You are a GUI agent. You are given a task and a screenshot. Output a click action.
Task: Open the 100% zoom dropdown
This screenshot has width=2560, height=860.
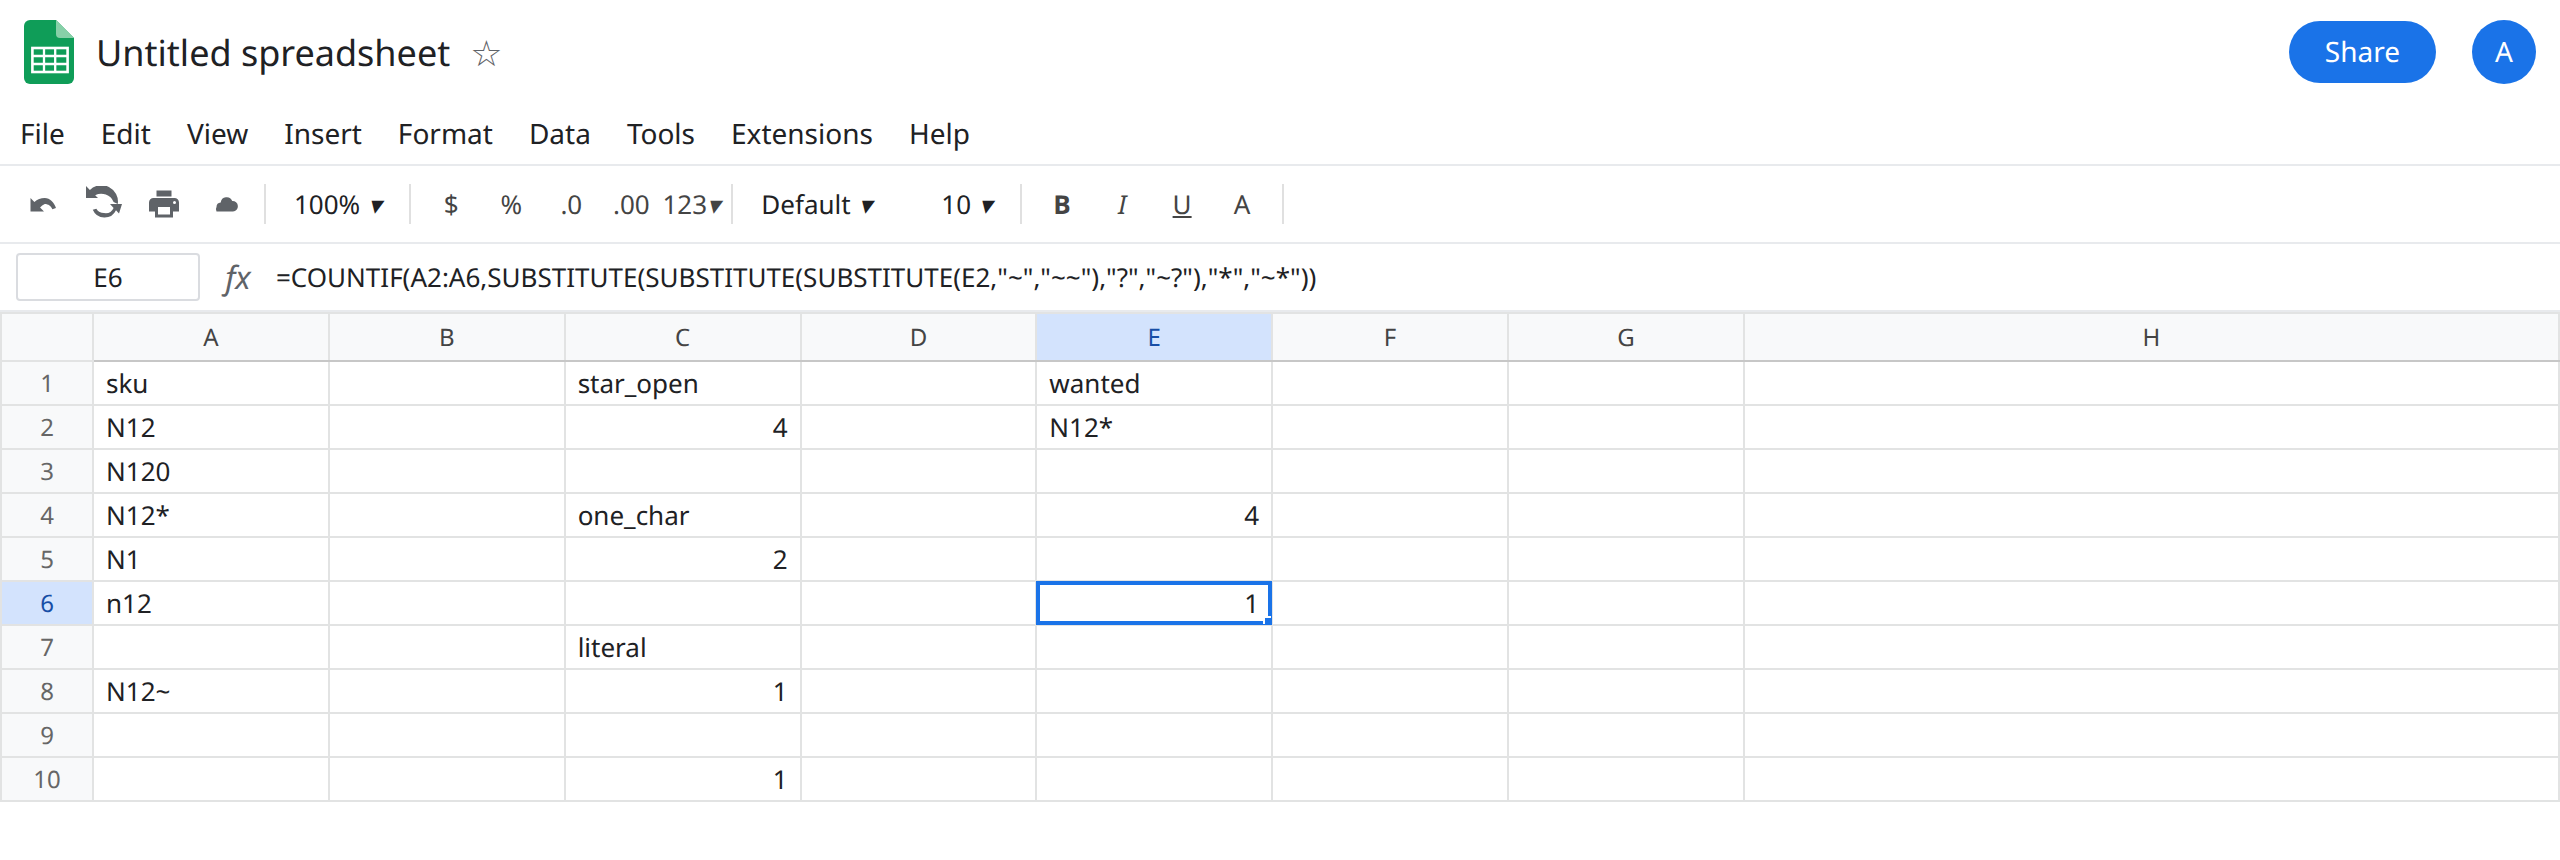pyautogui.click(x=339, y=205)
